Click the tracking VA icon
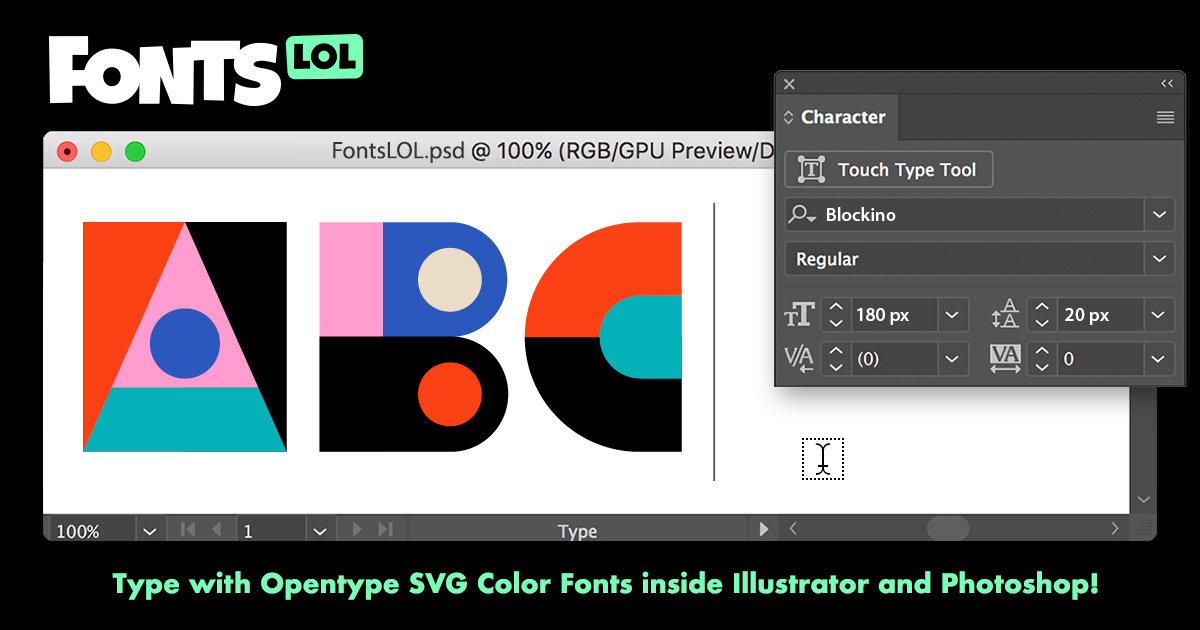 pyautogui.click(x=1005, y=358)
